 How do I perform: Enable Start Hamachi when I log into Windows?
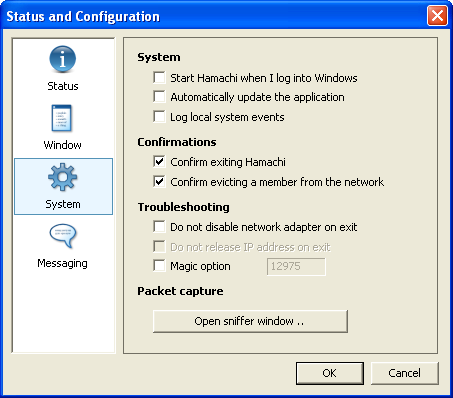(x=159, y=77)
